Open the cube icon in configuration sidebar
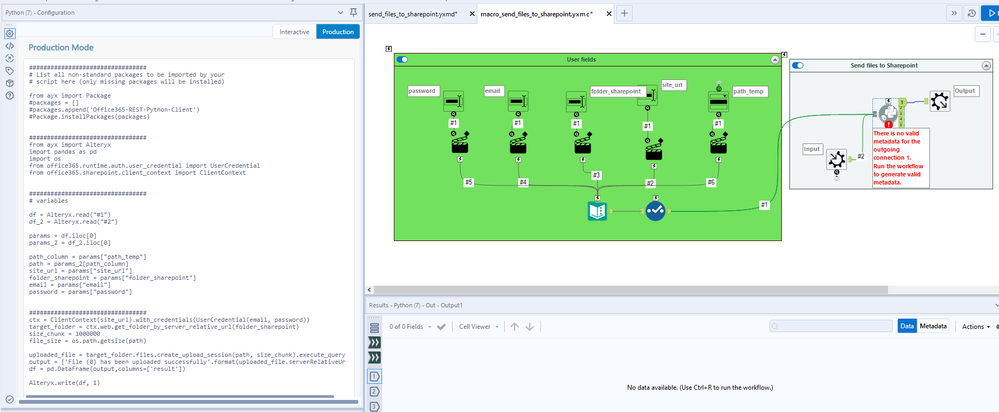 point(10,83)
